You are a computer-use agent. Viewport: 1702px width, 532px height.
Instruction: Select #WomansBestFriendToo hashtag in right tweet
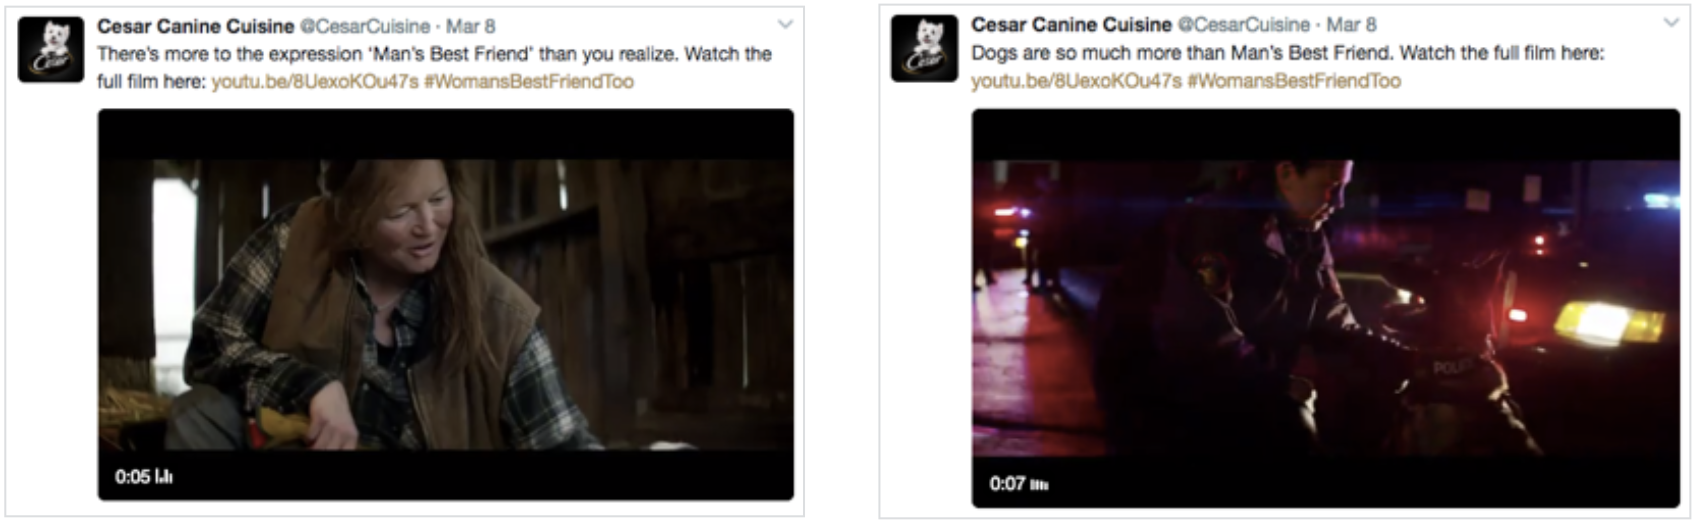[x=1294, y=81]
